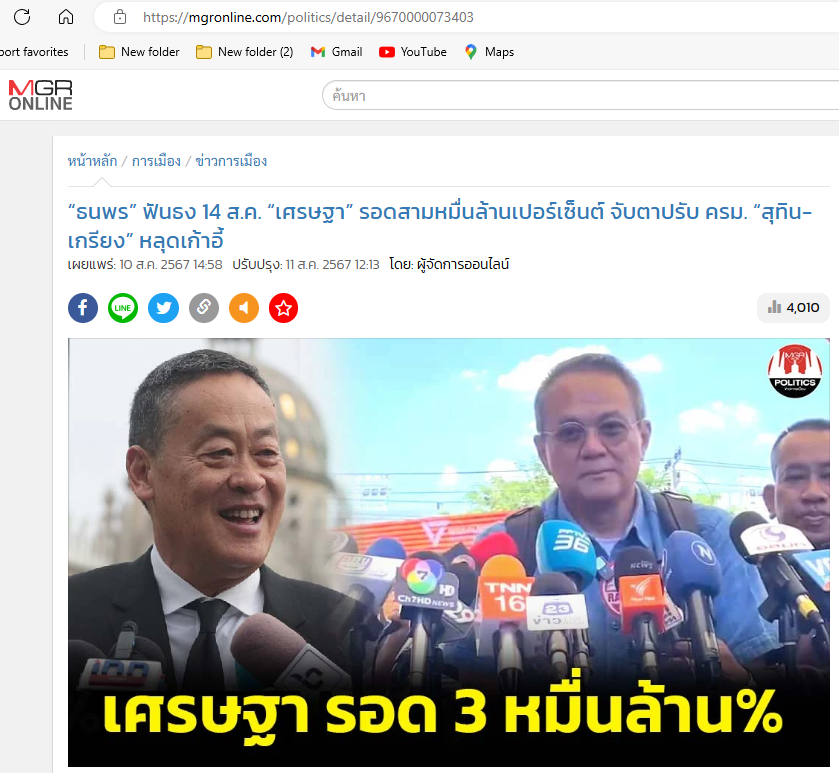The height and width of the screenshot is (773, 839).
Task: Click the 4,010 view count badge
Action: point(794,308)
